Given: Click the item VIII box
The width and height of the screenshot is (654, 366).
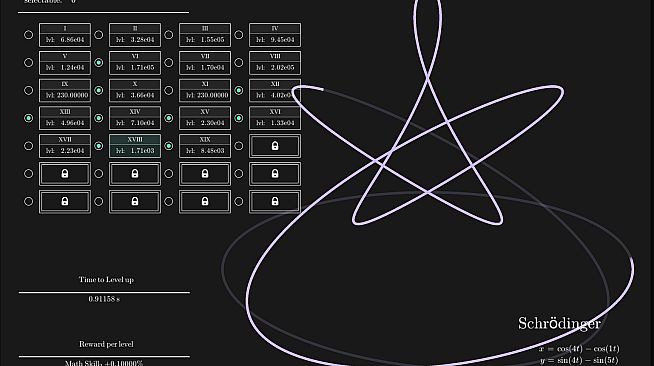Looking at the screenshot, I should click(x=275, y=63).
